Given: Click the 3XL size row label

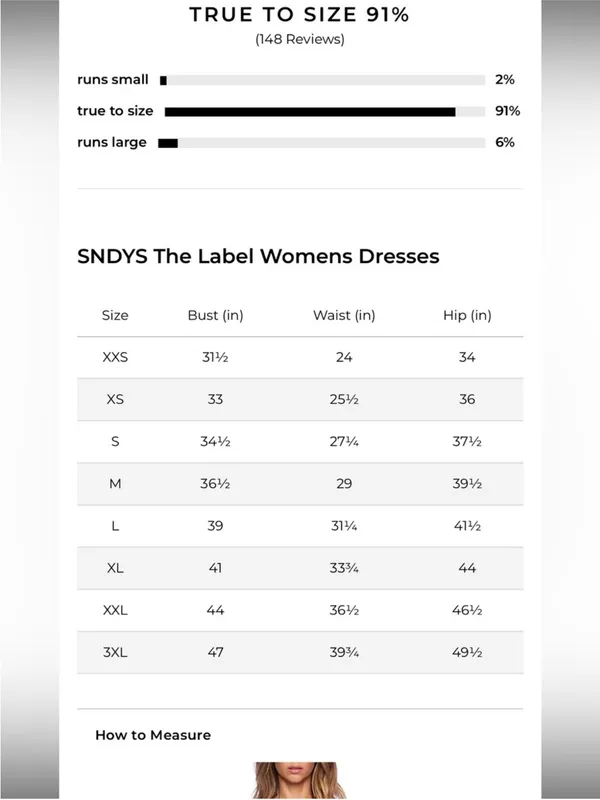Looking at the screenshot, I should [x=115, y=652].
